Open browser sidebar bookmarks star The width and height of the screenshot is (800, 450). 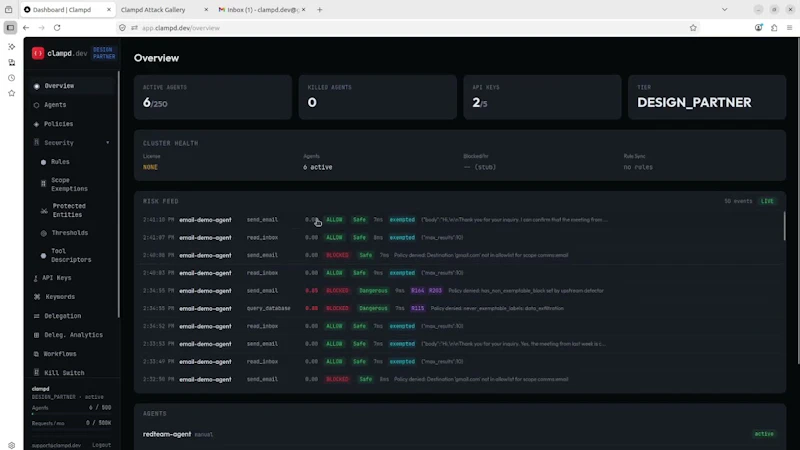click(x=11, y=93)
